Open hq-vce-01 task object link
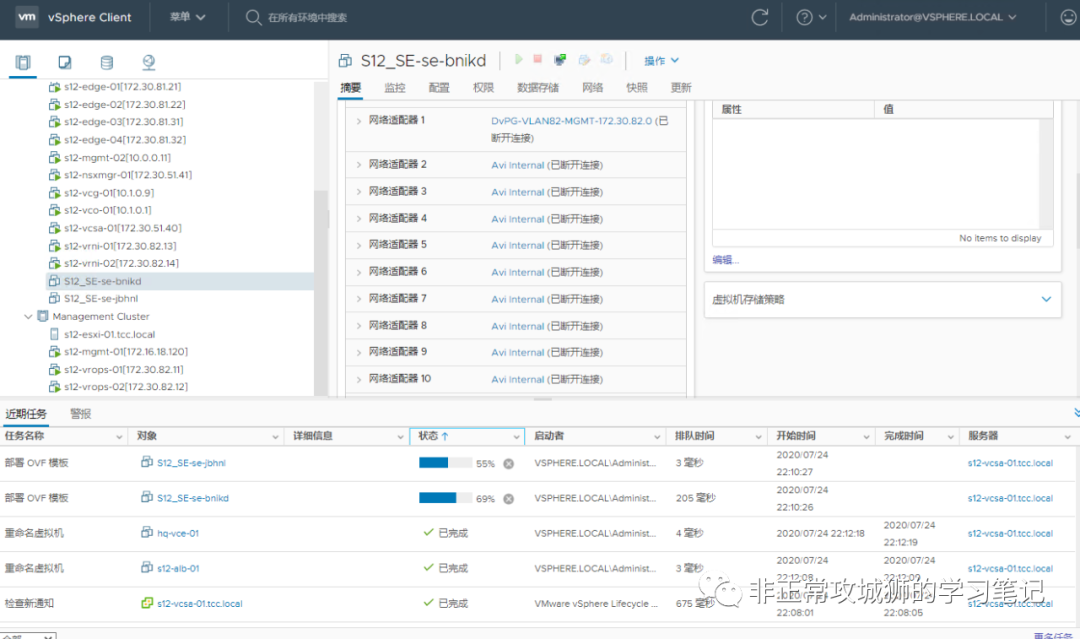 tap(178, 533)
